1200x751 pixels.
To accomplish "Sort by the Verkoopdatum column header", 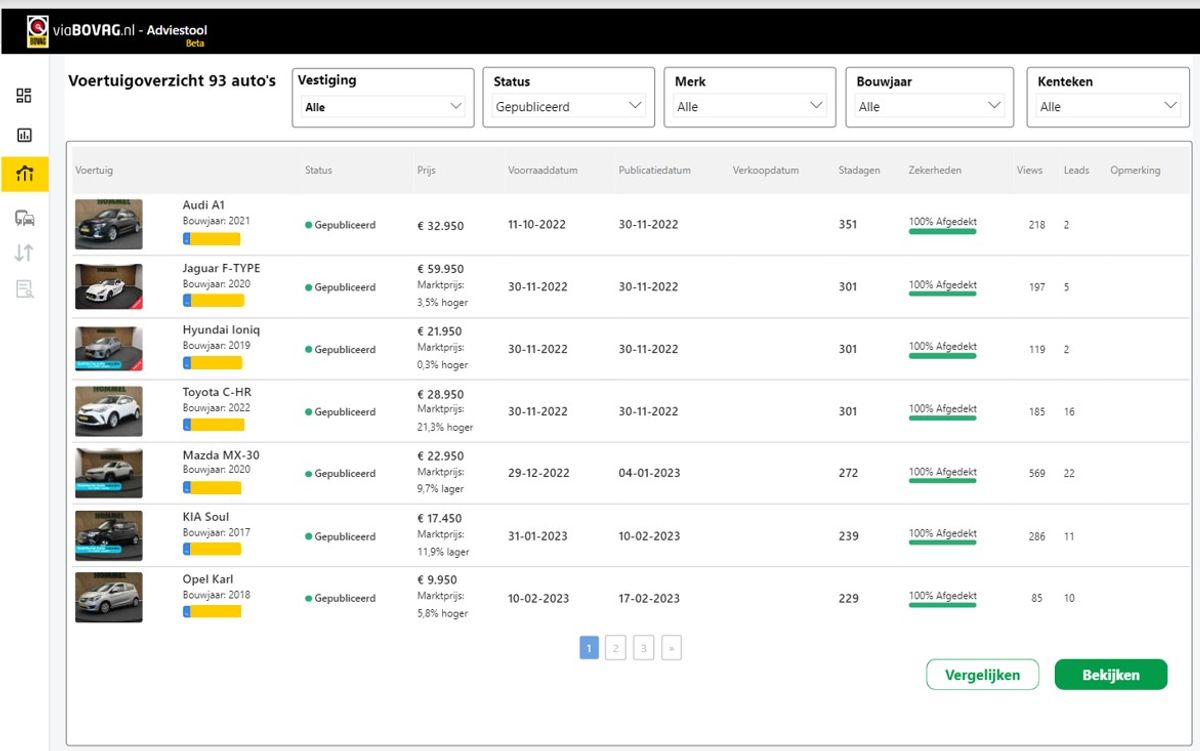I will (765, 170).
